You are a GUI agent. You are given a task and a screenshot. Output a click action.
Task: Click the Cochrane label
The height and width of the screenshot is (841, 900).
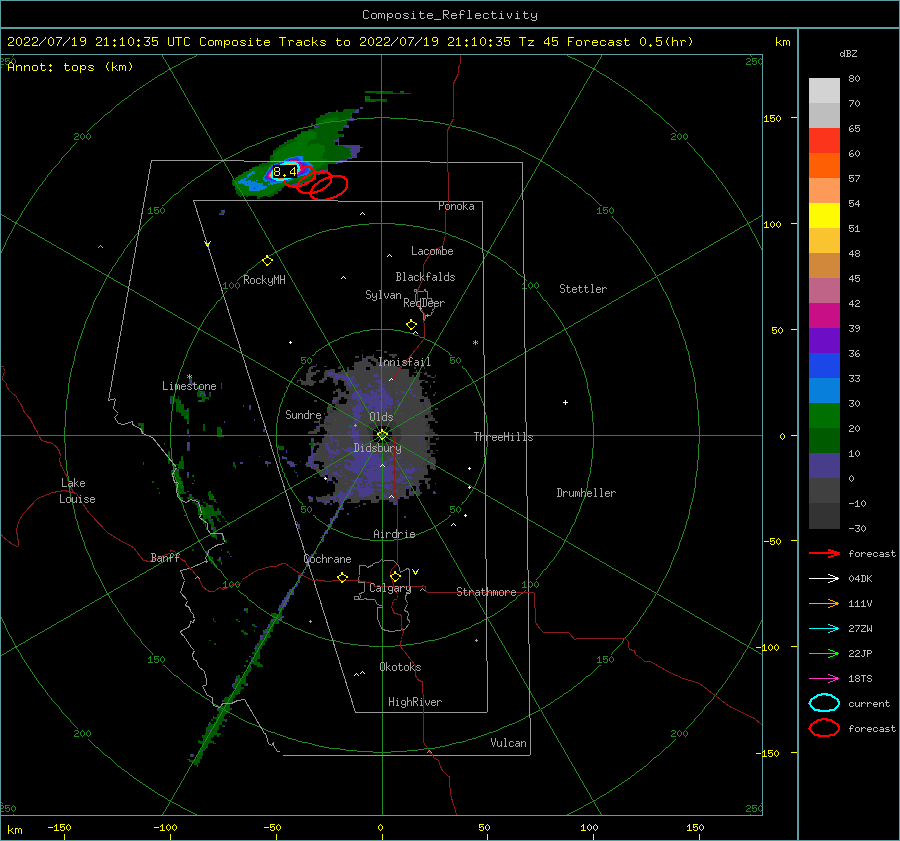tap(327, 559)
